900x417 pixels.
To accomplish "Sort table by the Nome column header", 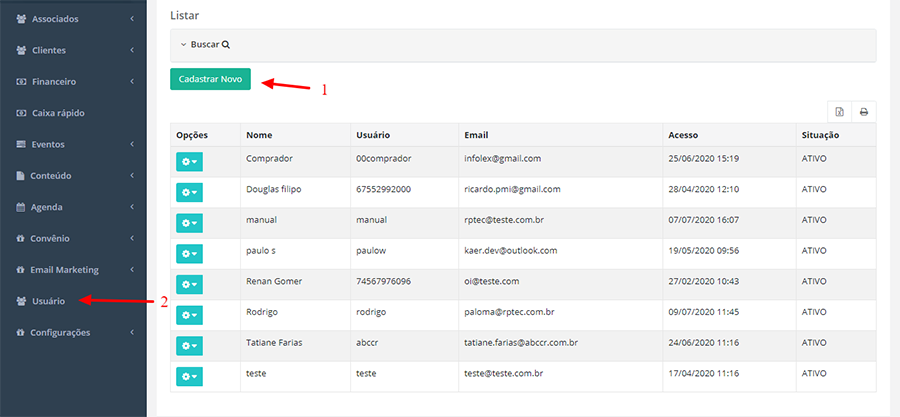I will pos(259,135).
